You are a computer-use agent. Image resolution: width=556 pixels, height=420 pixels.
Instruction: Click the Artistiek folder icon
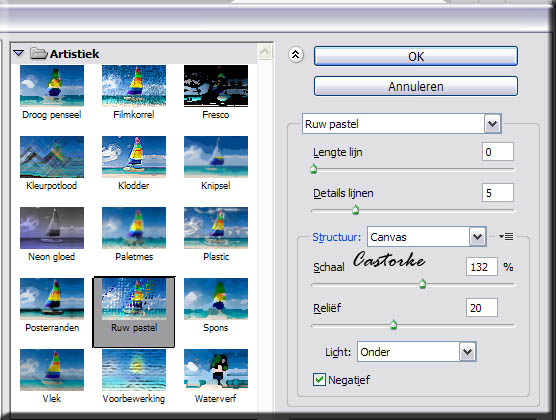39,54
